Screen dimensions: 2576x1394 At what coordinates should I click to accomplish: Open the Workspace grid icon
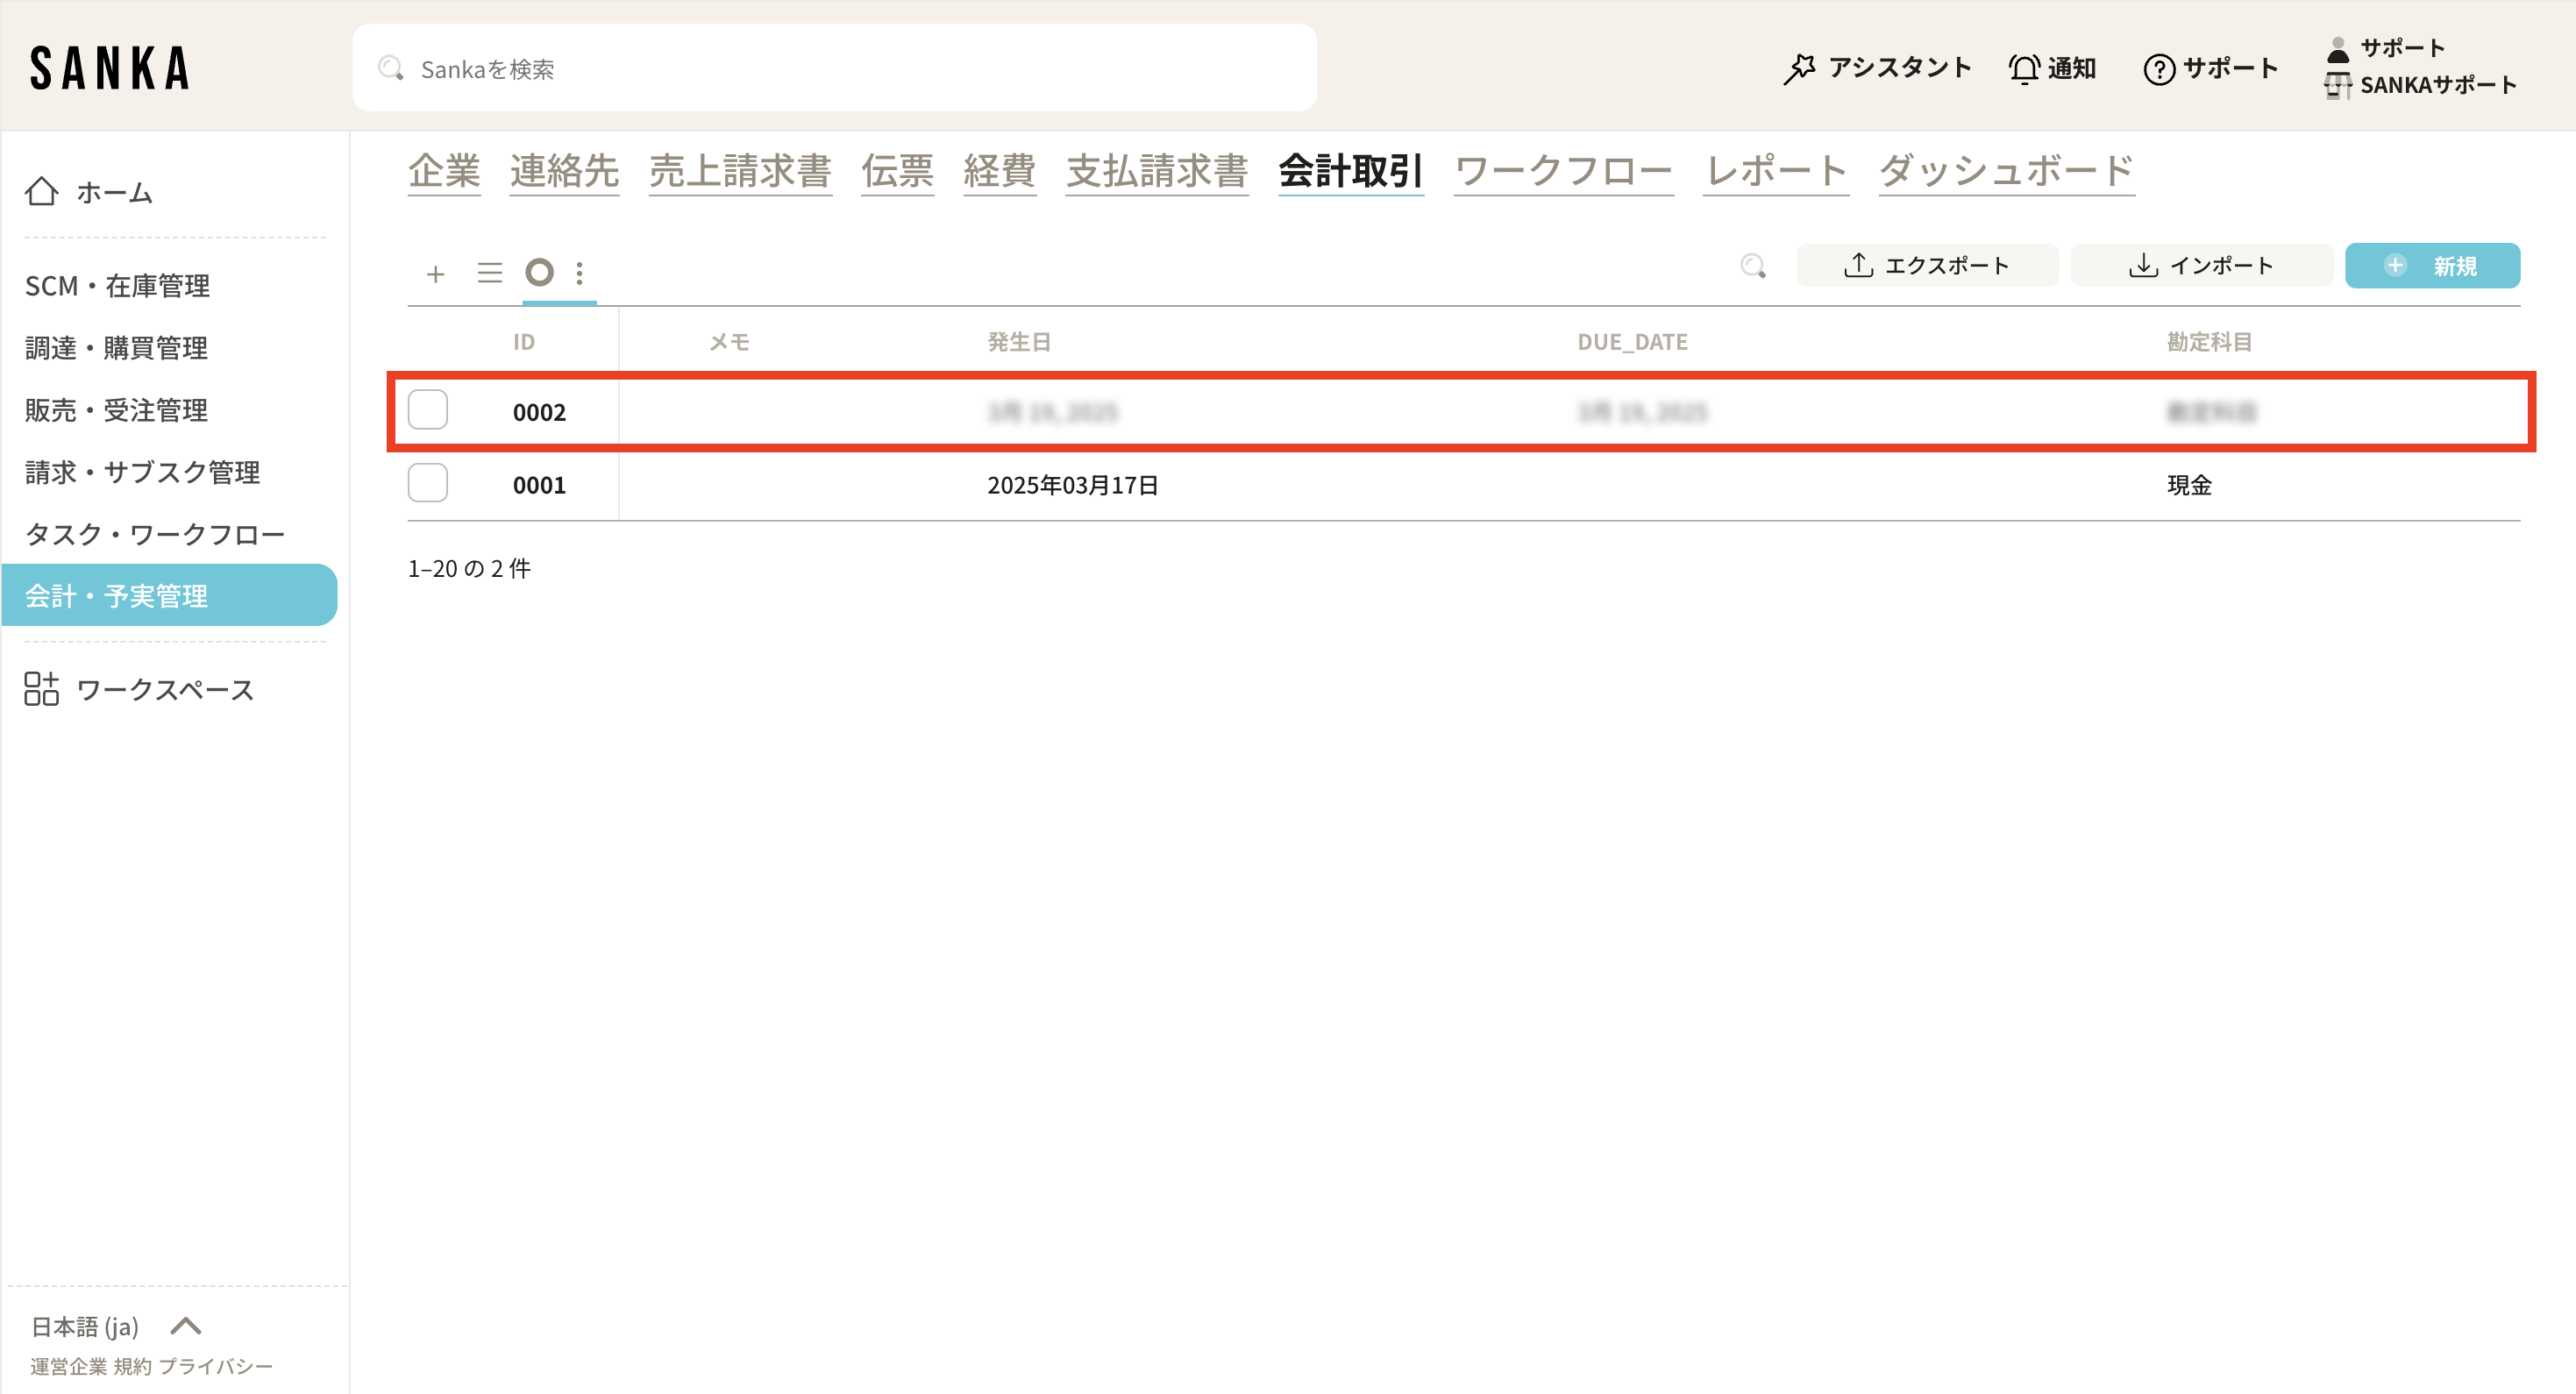coord(41,689)
